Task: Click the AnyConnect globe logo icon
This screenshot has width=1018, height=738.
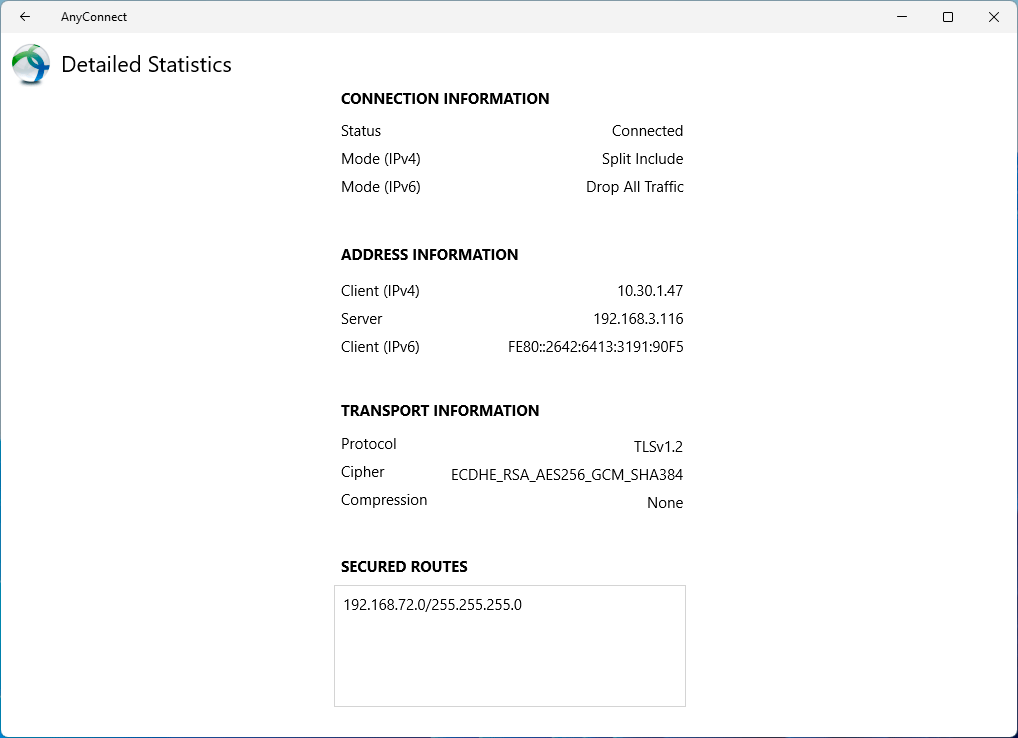Action: coord(31,65)
